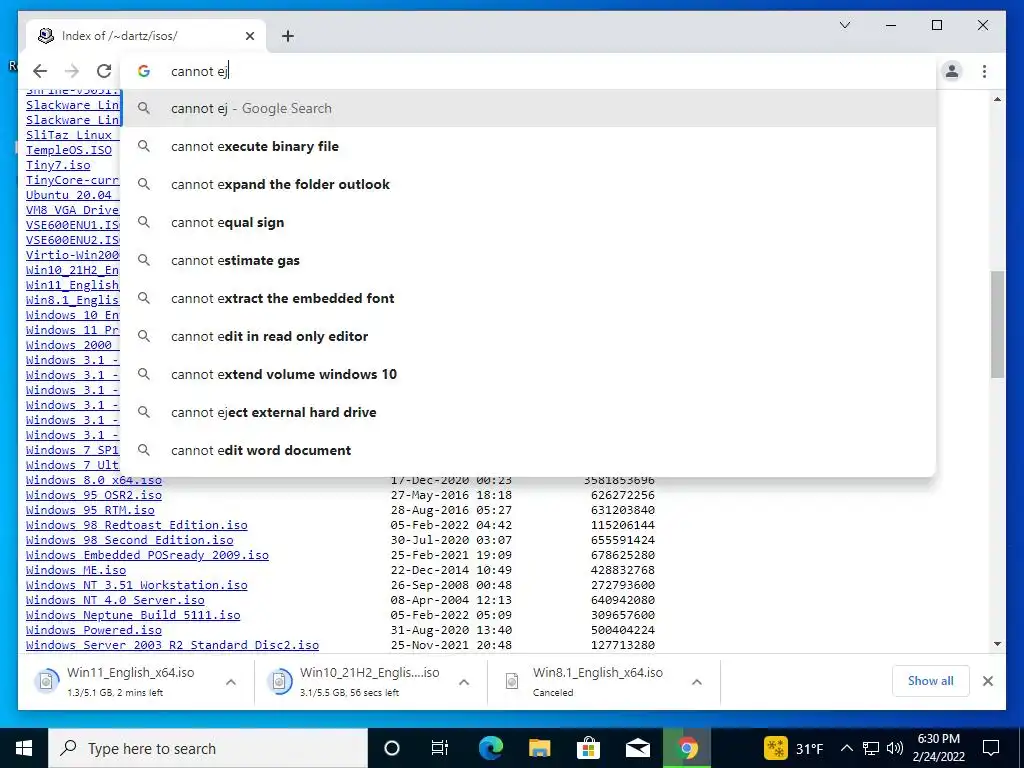The height and width of the screenshot is (768, 1024).
Task: Download Windows 98 Second Edition.iso
Action: 129,540
